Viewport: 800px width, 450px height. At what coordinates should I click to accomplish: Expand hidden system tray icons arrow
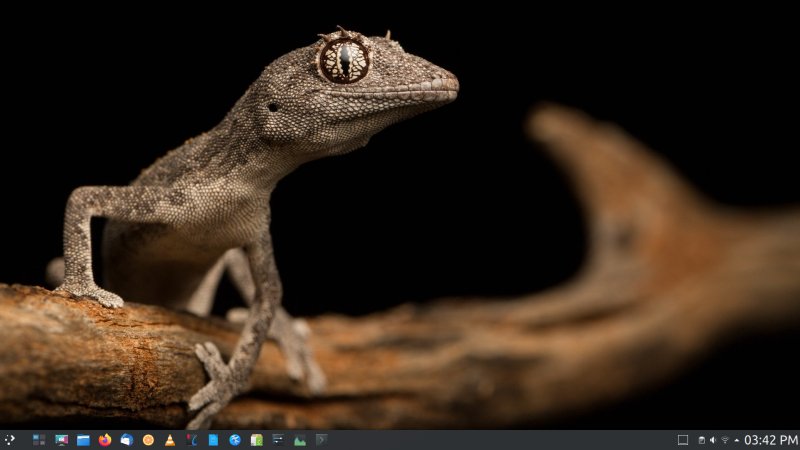pyautogui.click(x=737, y=440)
